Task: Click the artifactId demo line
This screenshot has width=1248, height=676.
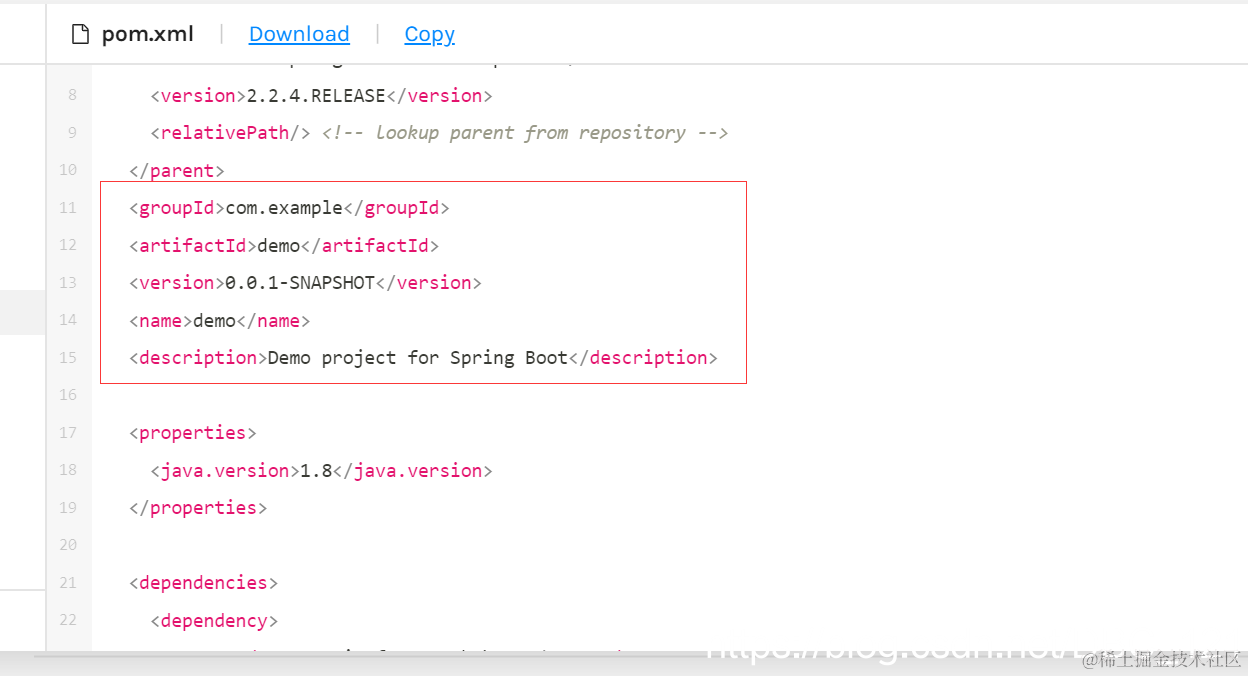Action: pyautogui.click(x=284, y=246)
